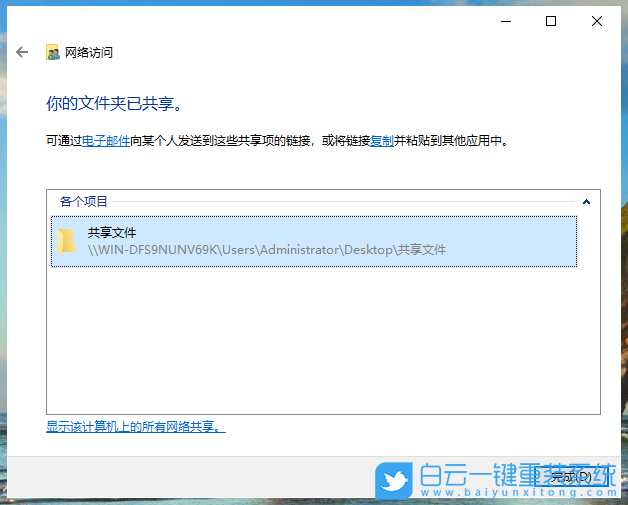The image size is (628, 505).
Task: Select the 共享文件 folder item
Action: 314,241
